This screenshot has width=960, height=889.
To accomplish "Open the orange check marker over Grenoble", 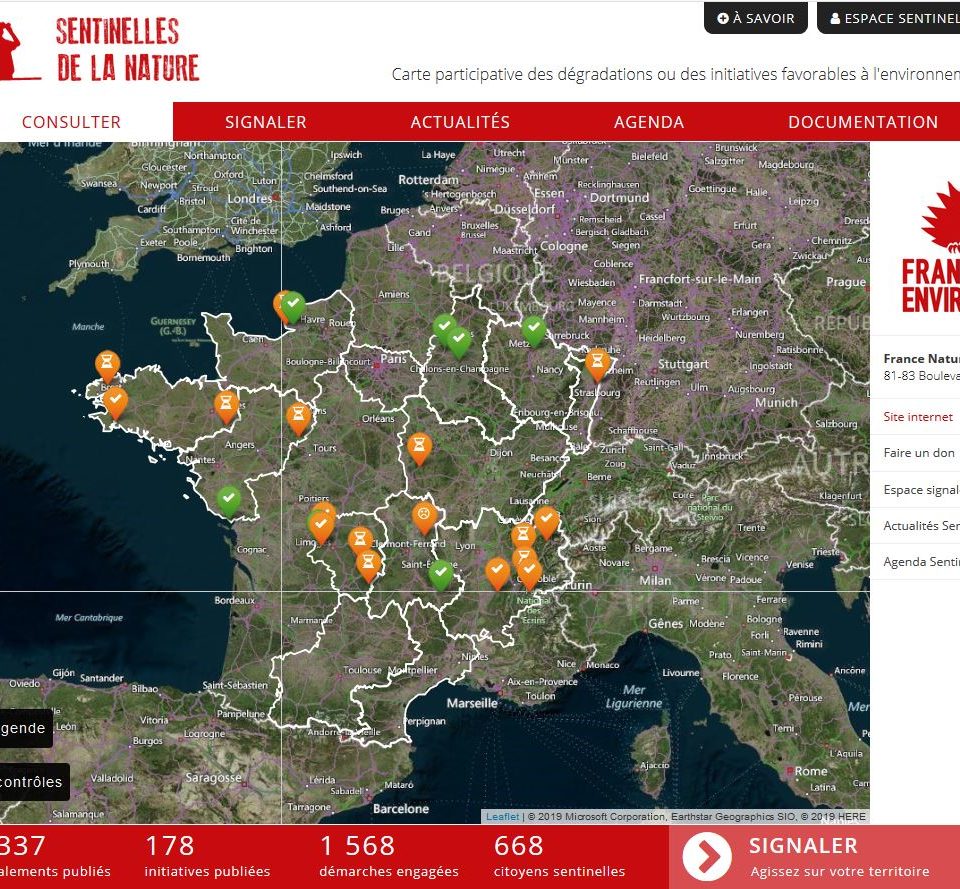I will (x=529, y=572).
